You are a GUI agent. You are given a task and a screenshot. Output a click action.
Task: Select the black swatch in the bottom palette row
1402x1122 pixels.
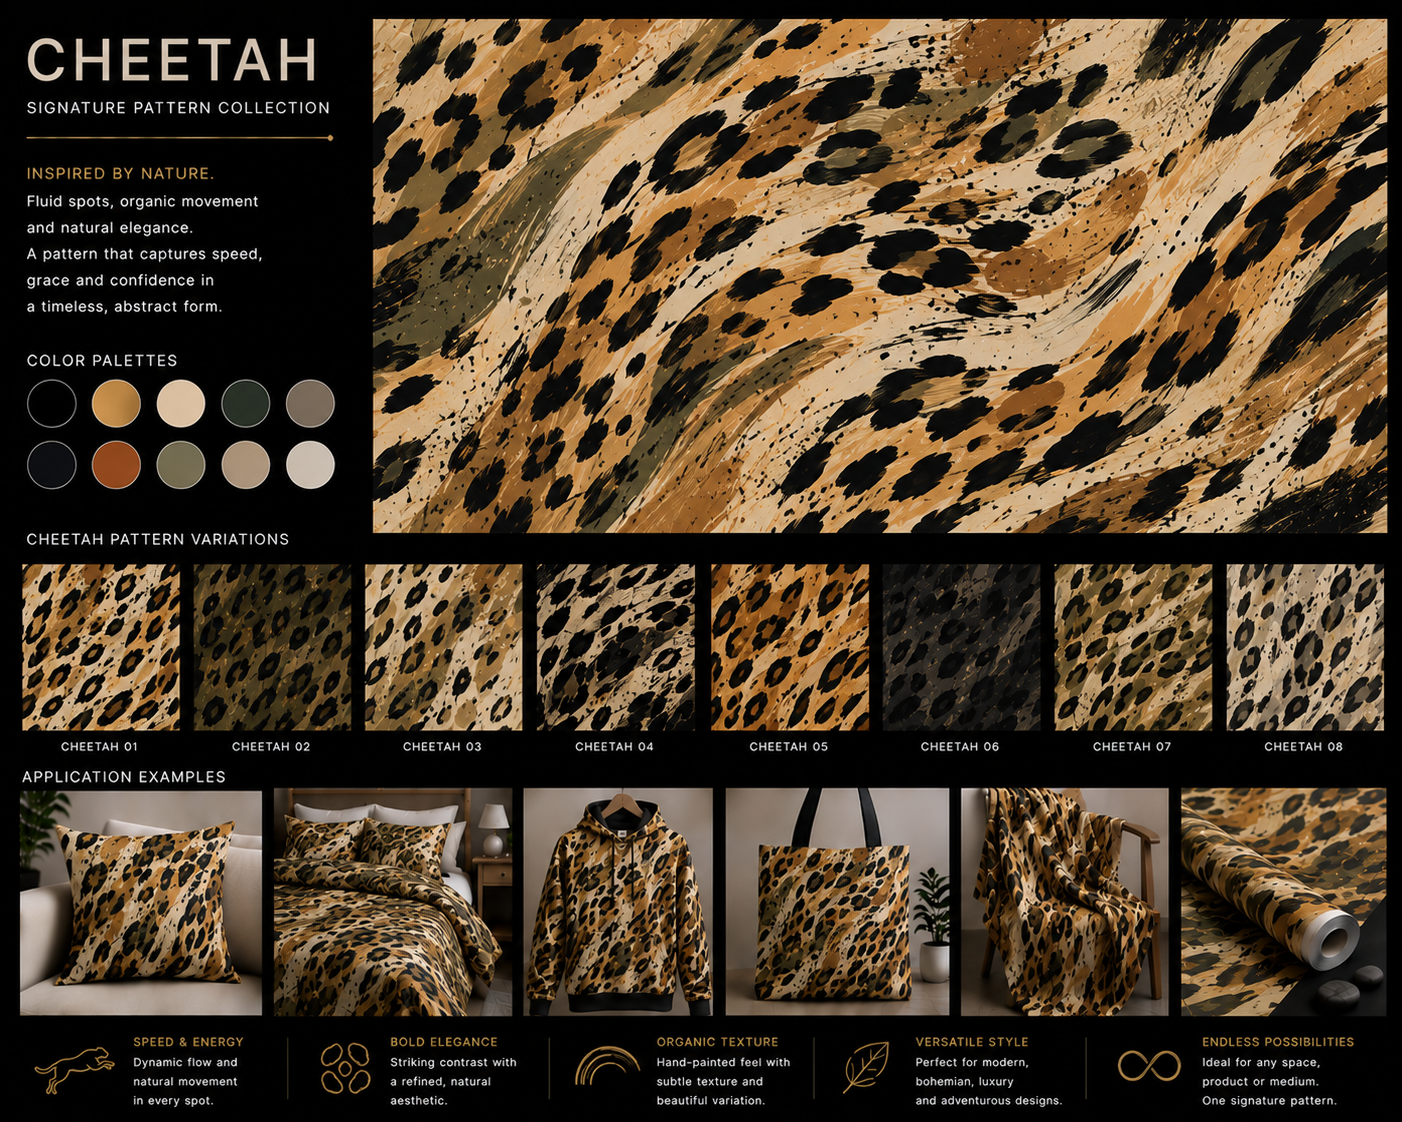pyautogui.click(x=52, y=465)
